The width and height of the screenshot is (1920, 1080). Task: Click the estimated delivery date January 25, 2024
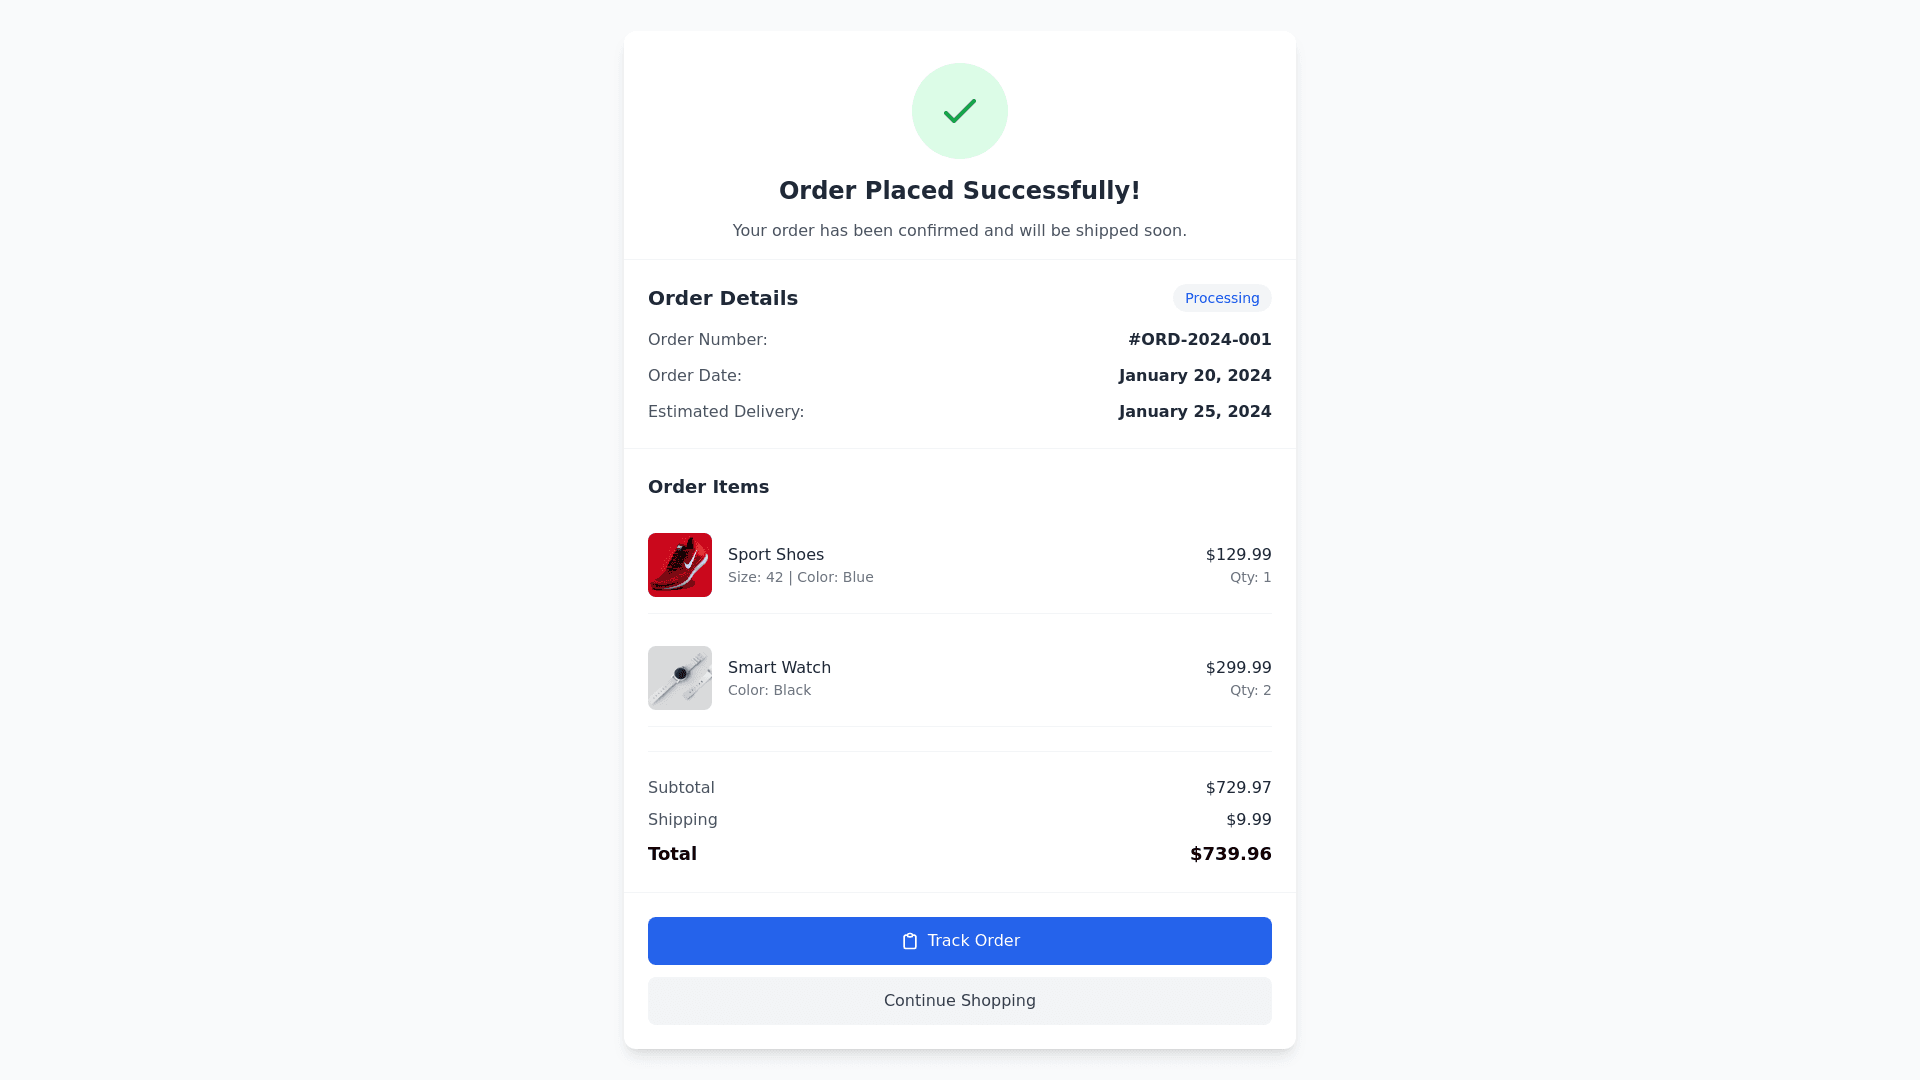pos(1195,412)
